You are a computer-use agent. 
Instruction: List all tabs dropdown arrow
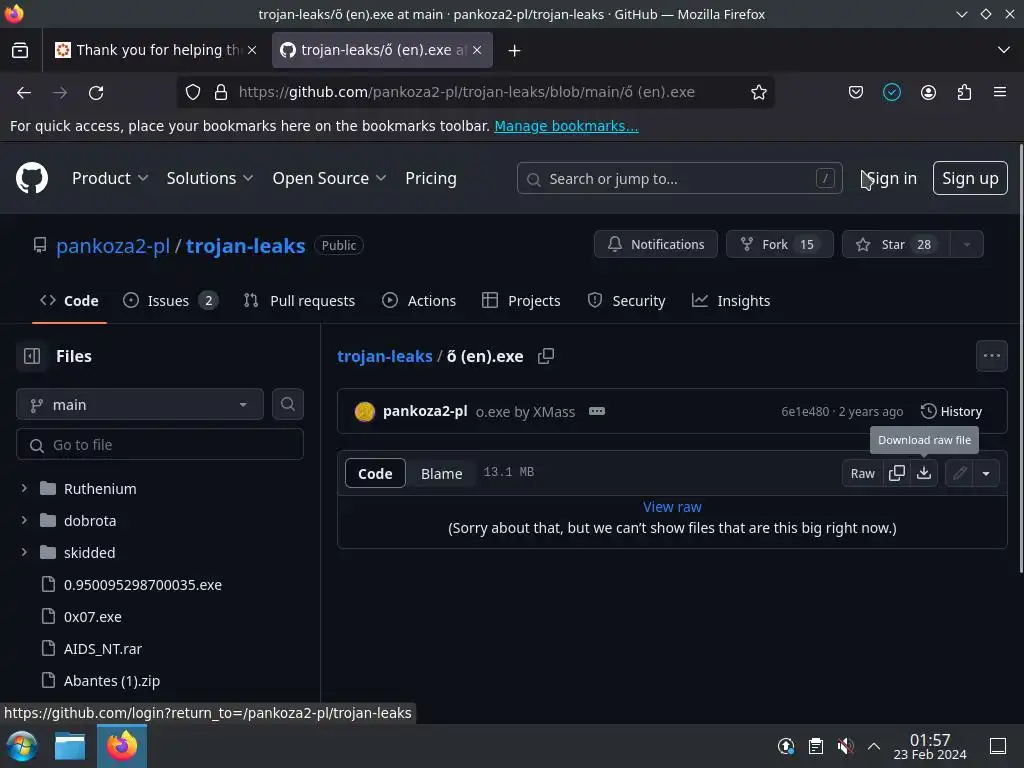point(1004,50)
